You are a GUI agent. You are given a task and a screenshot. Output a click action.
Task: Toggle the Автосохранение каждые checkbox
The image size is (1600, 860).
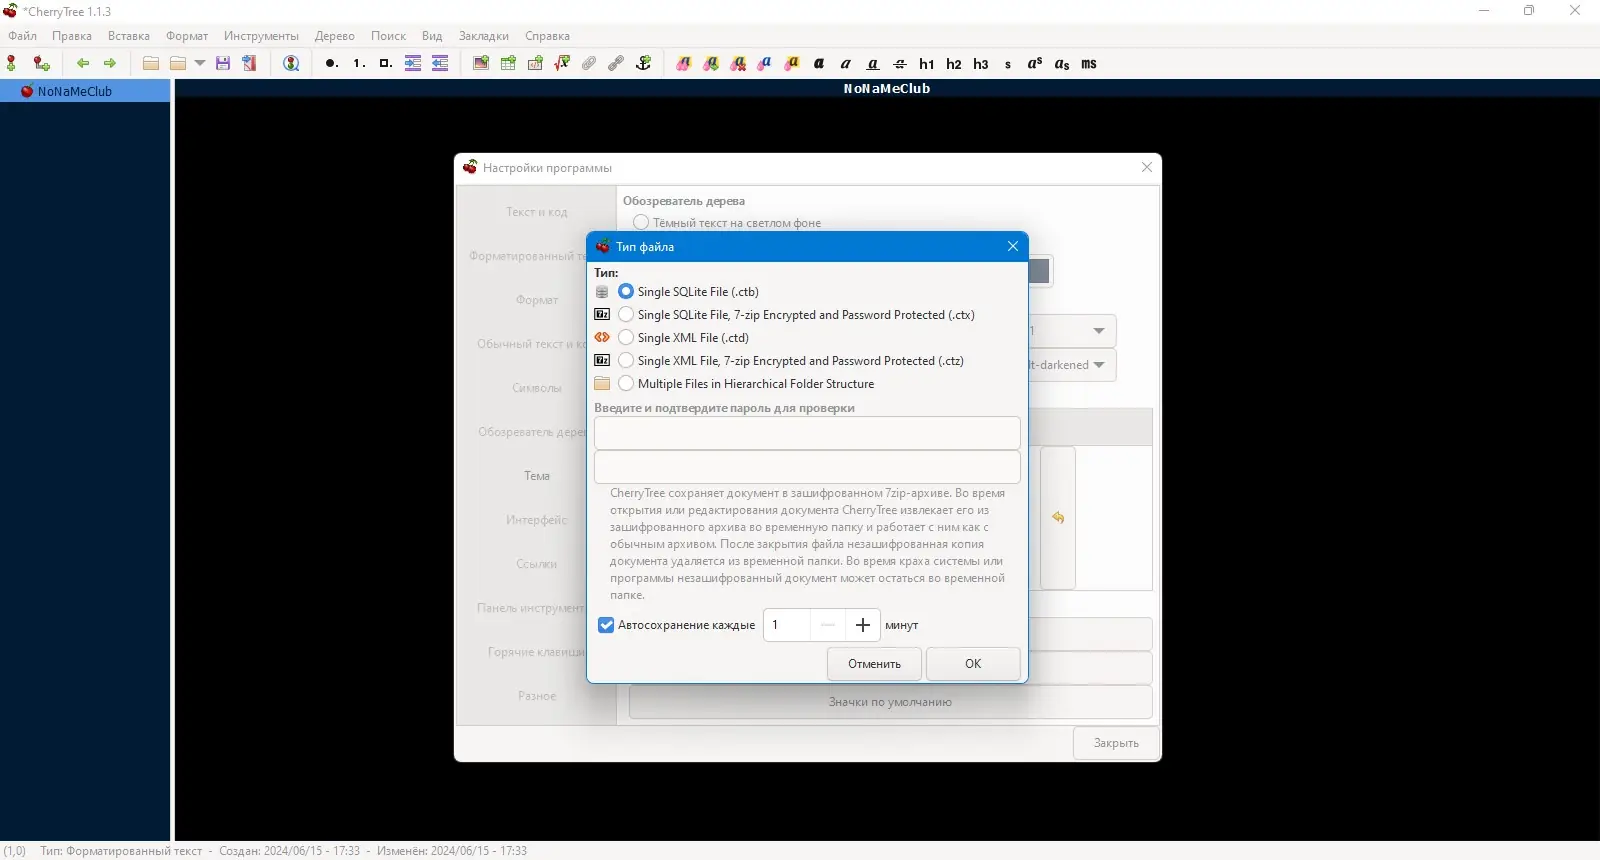(606, 625)
